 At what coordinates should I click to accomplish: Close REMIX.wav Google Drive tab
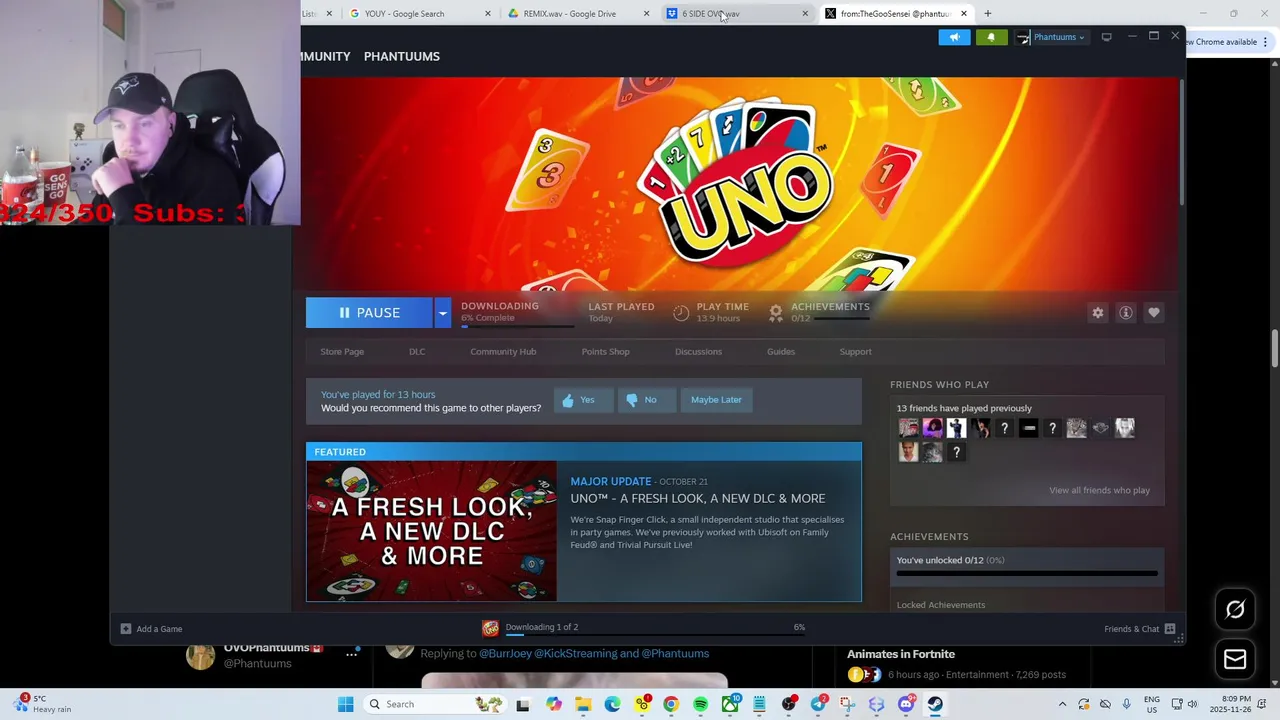(647, 14)
